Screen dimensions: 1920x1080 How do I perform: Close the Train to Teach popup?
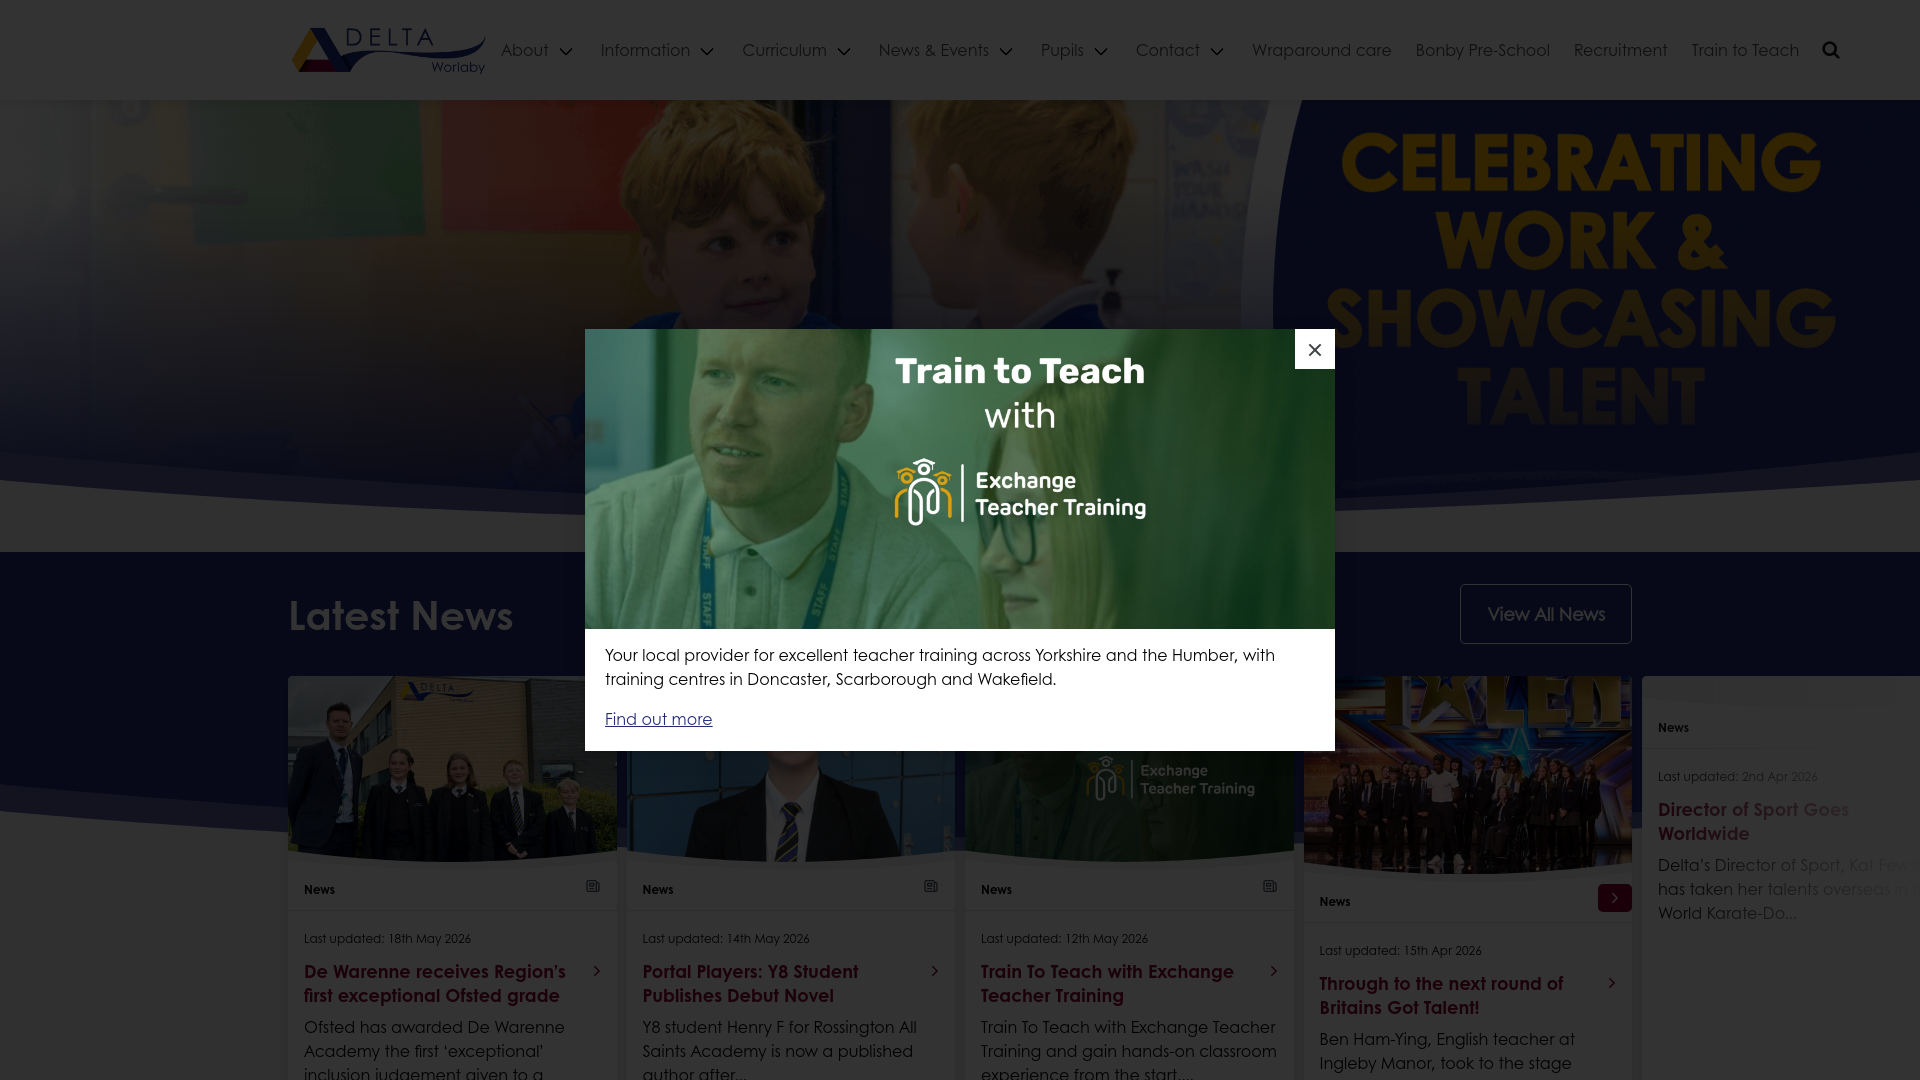1315,349
